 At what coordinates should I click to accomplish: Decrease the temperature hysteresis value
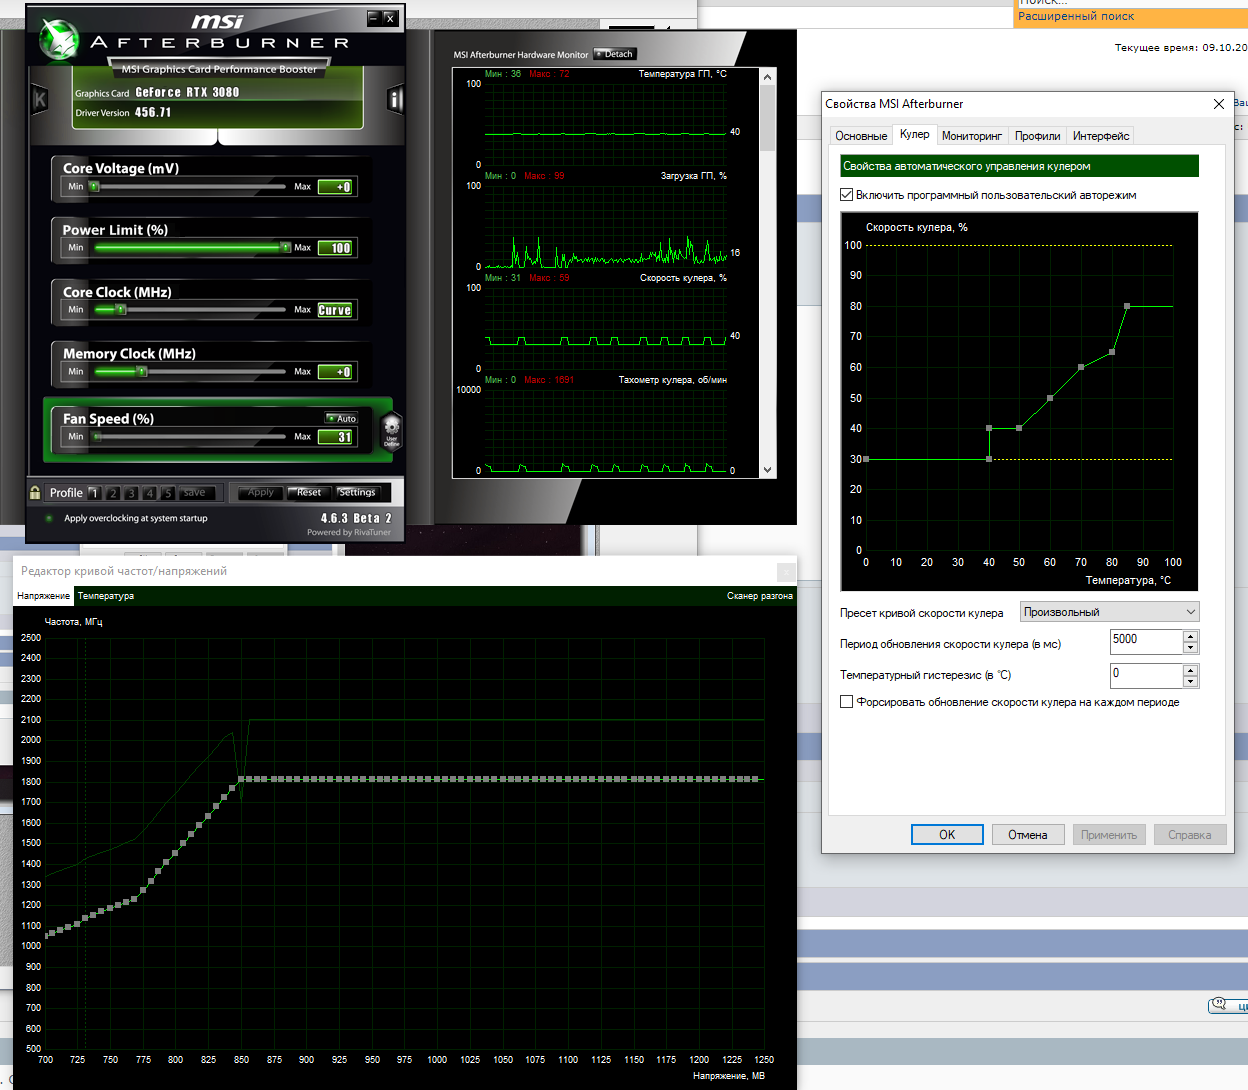point(1190,682)
